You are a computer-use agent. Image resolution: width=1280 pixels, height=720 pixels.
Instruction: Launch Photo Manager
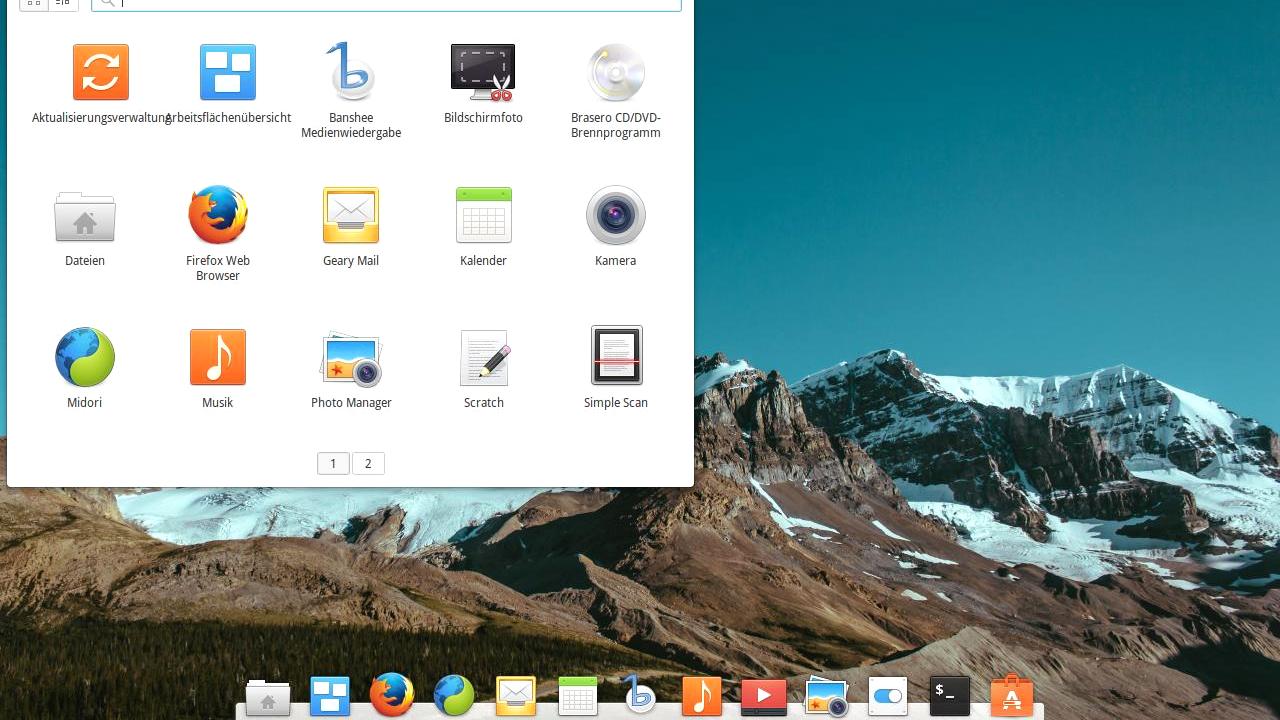(x=351, y=356)
